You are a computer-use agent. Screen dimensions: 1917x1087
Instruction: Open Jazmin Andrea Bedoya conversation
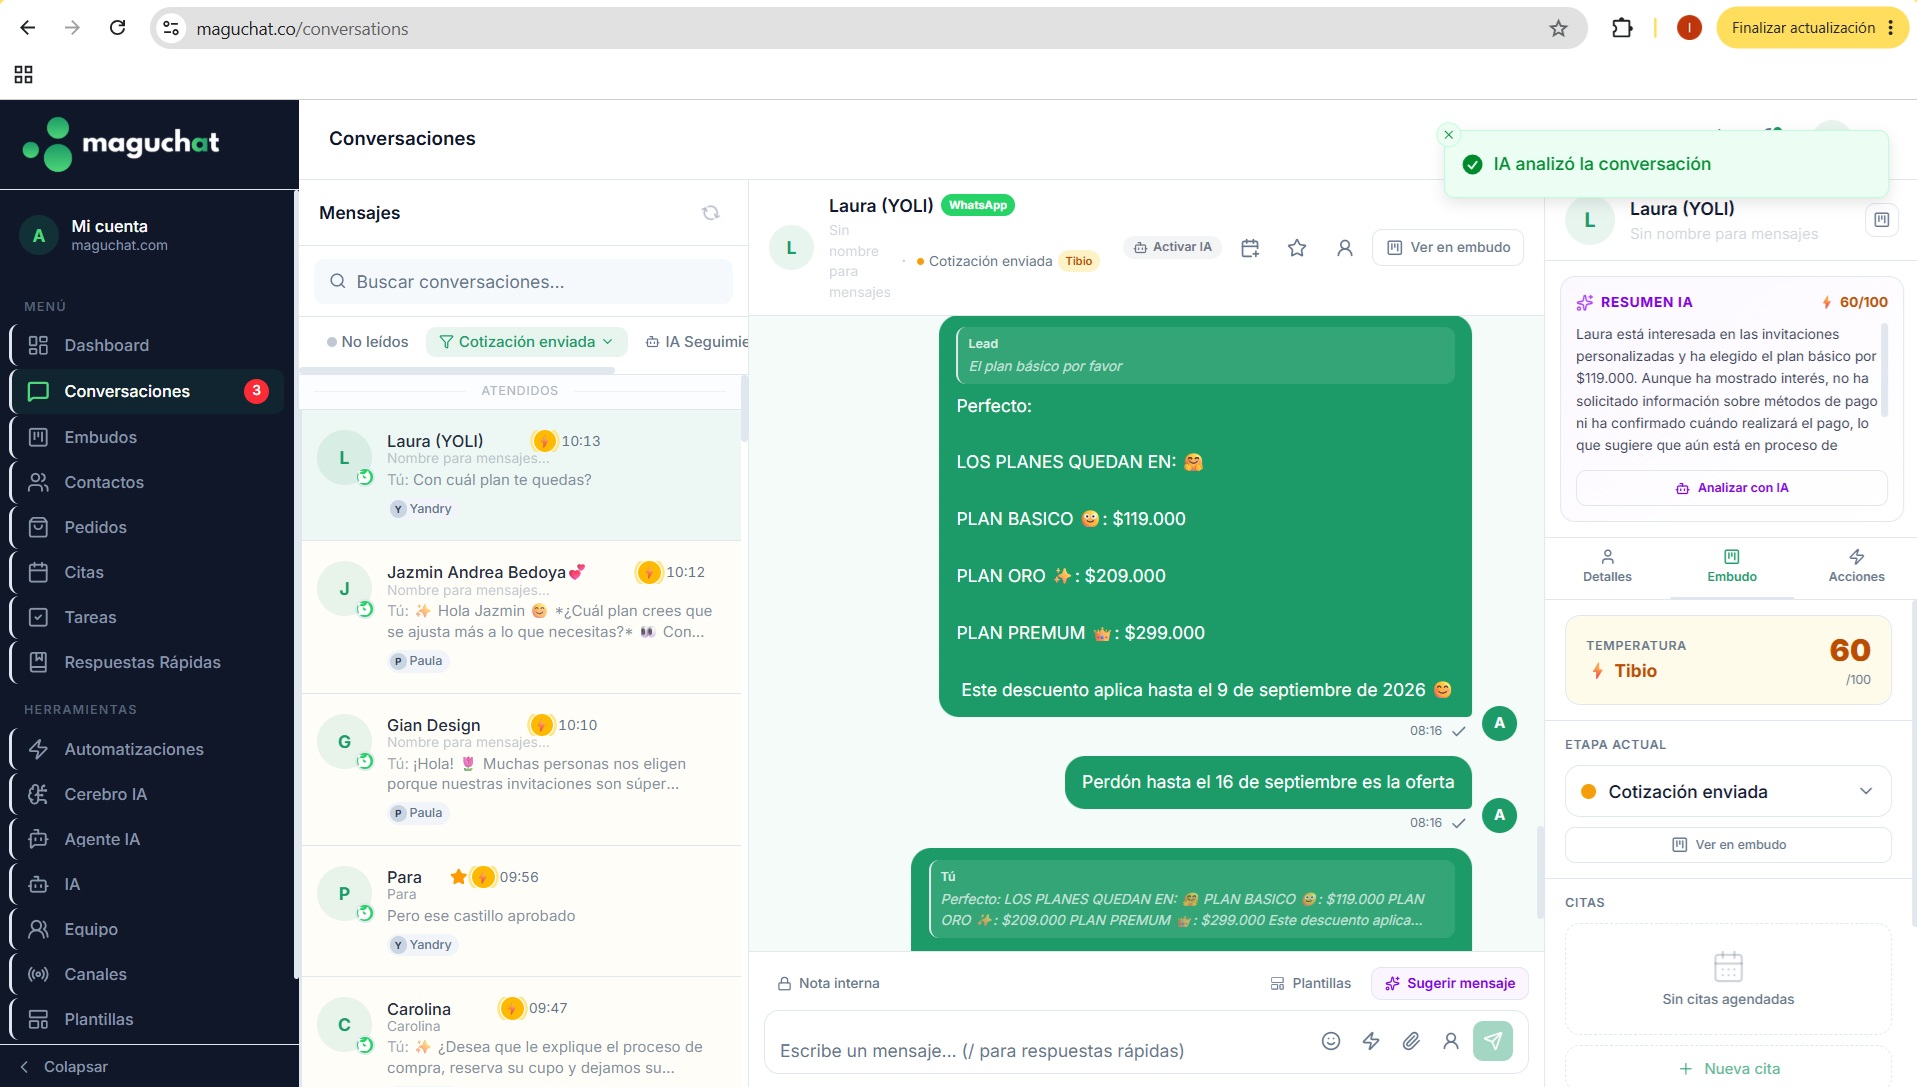(521, 618)
